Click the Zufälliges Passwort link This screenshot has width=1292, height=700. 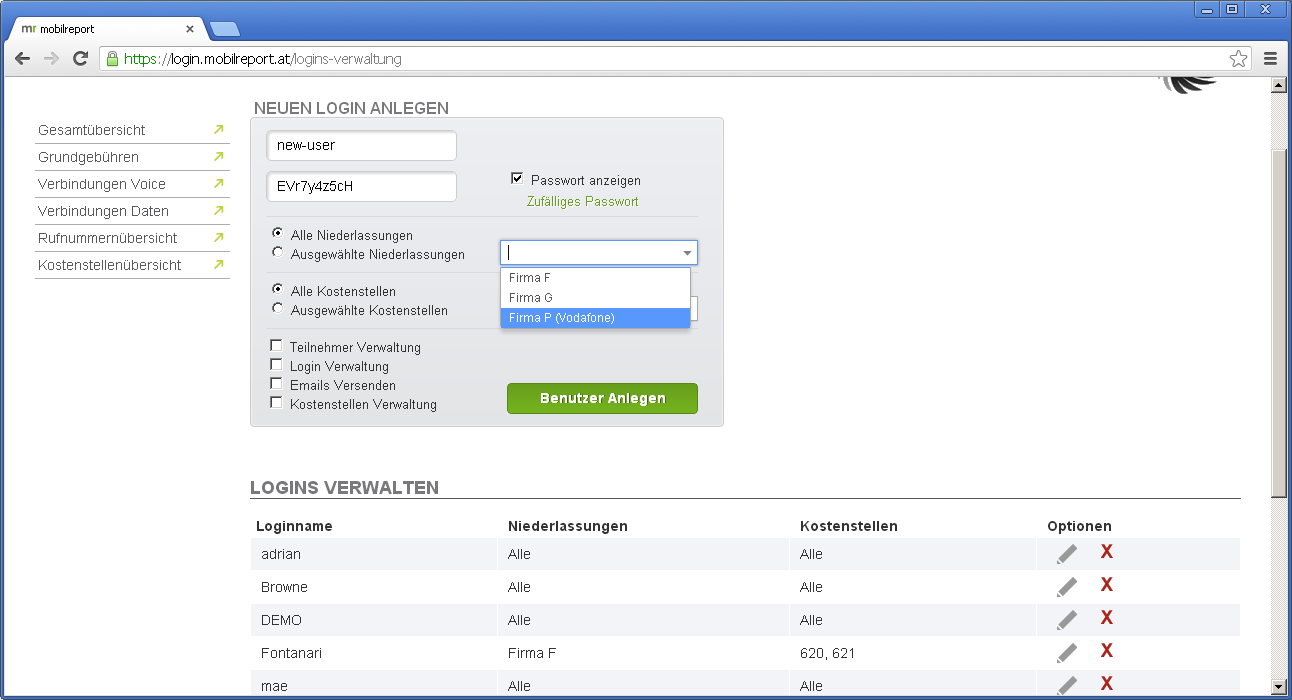coord(582,202)
